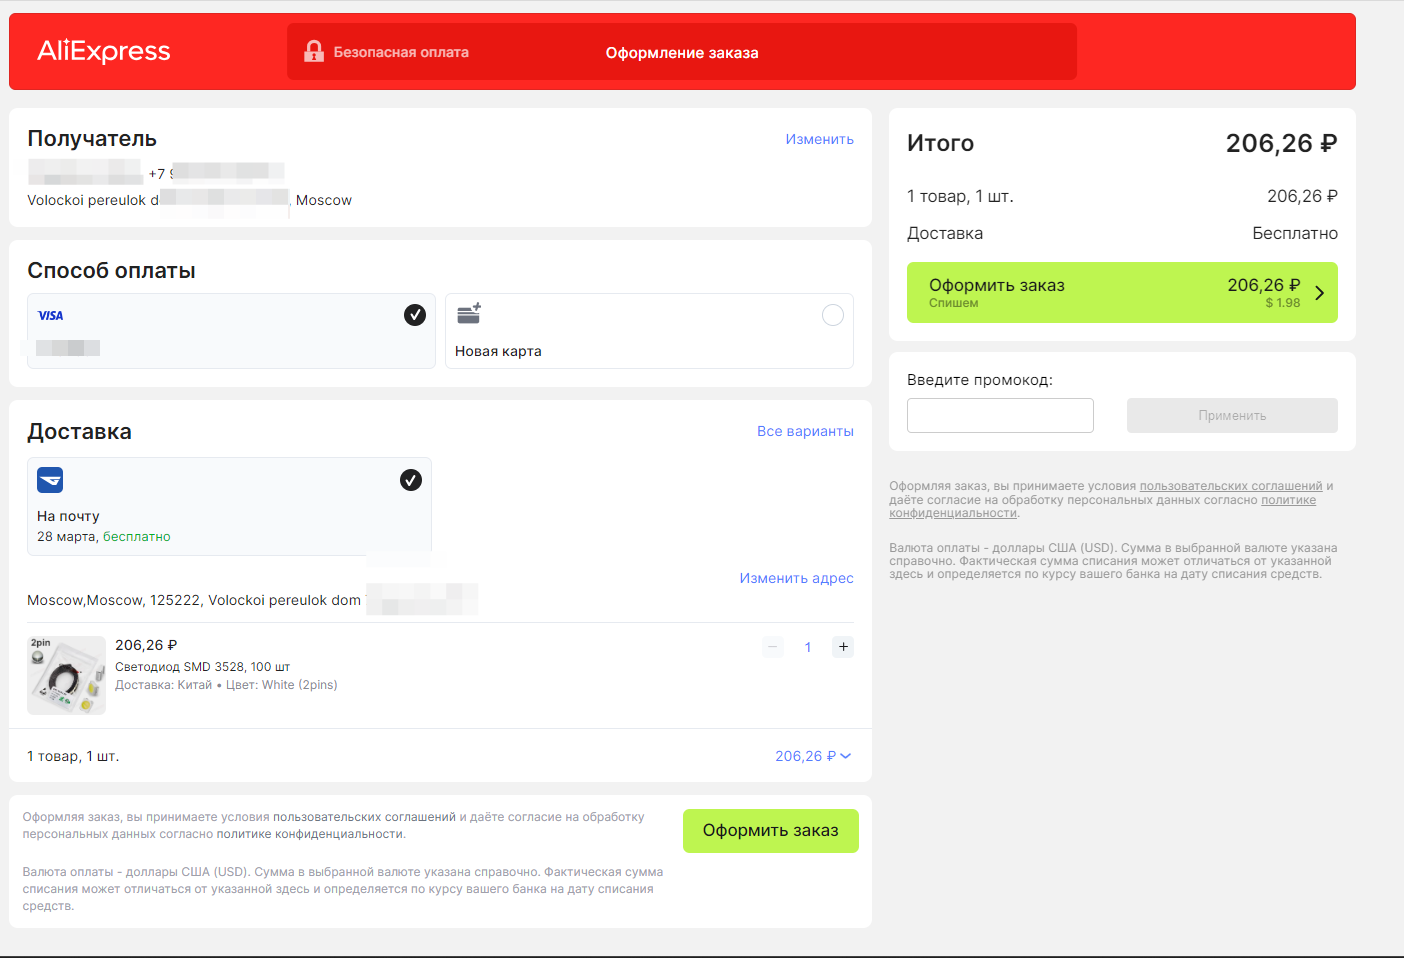This screenshot has width=1404, height=958.
Task: Decrease item quantity with minus button
Action: 773,647
